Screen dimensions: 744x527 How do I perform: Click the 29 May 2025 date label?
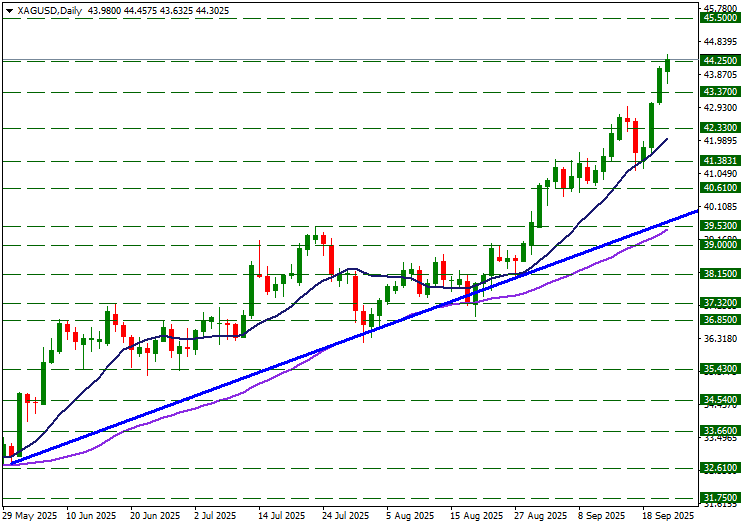pos(30,516)
